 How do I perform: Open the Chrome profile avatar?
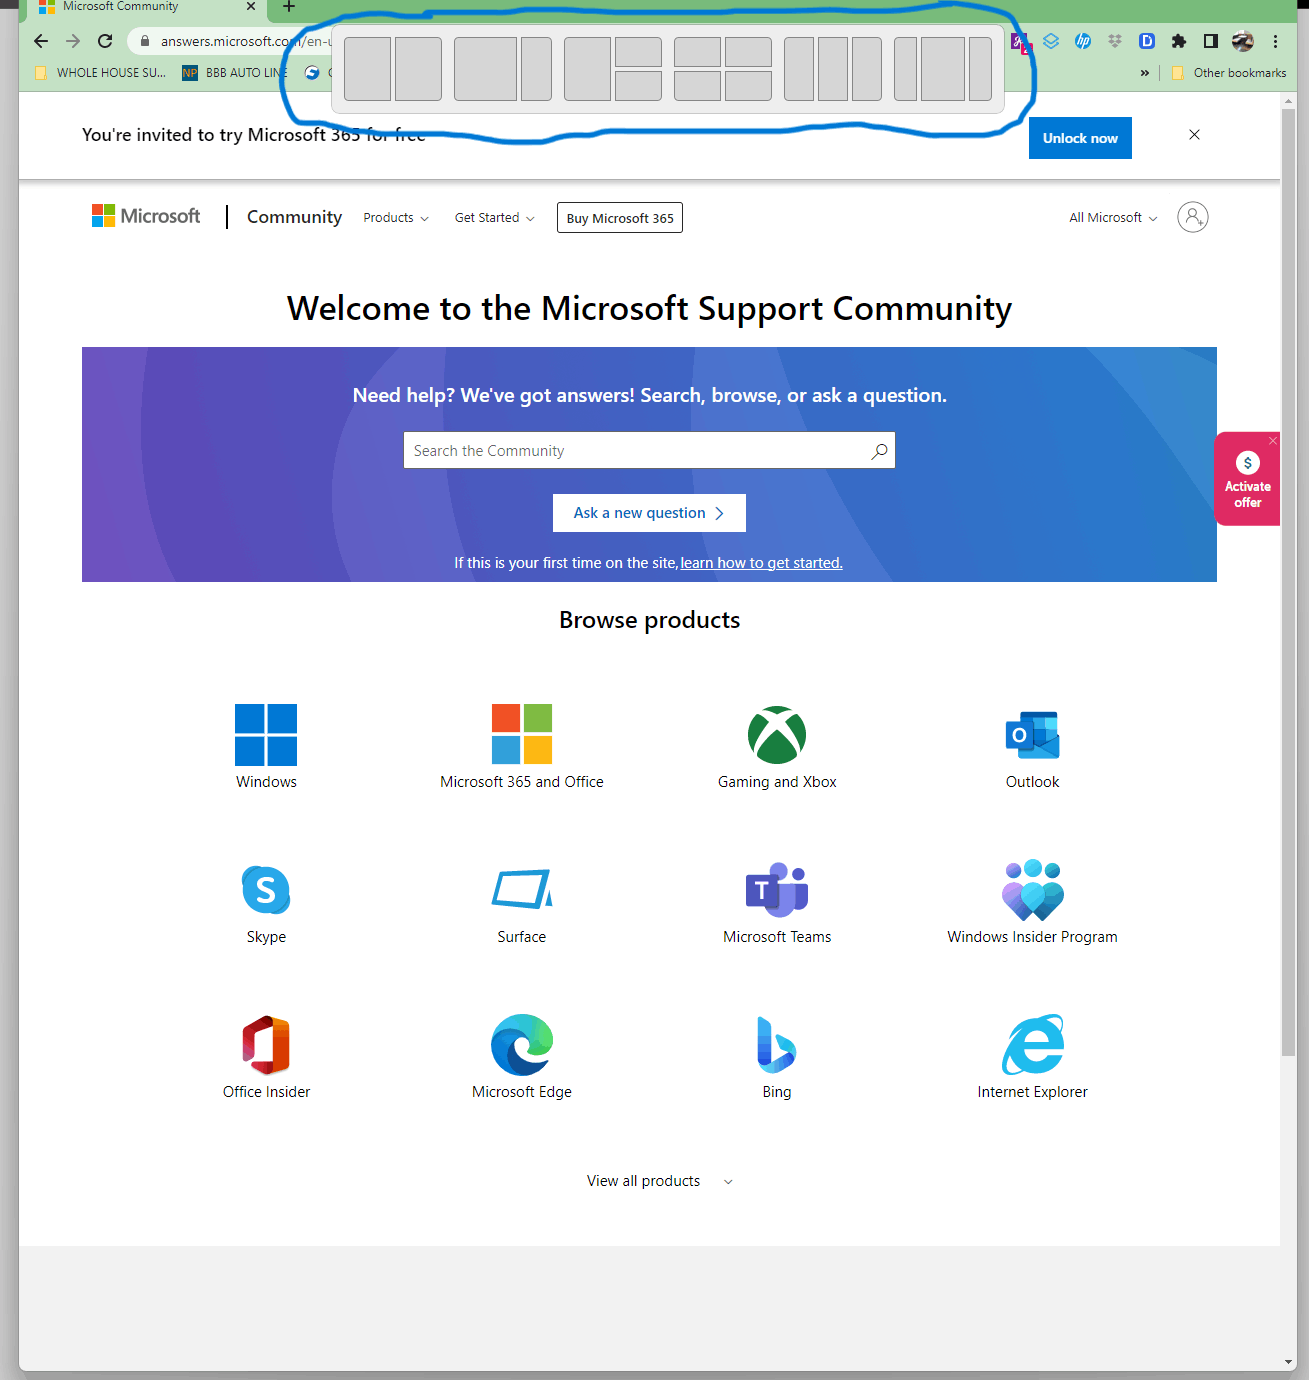coord(1243,41)
